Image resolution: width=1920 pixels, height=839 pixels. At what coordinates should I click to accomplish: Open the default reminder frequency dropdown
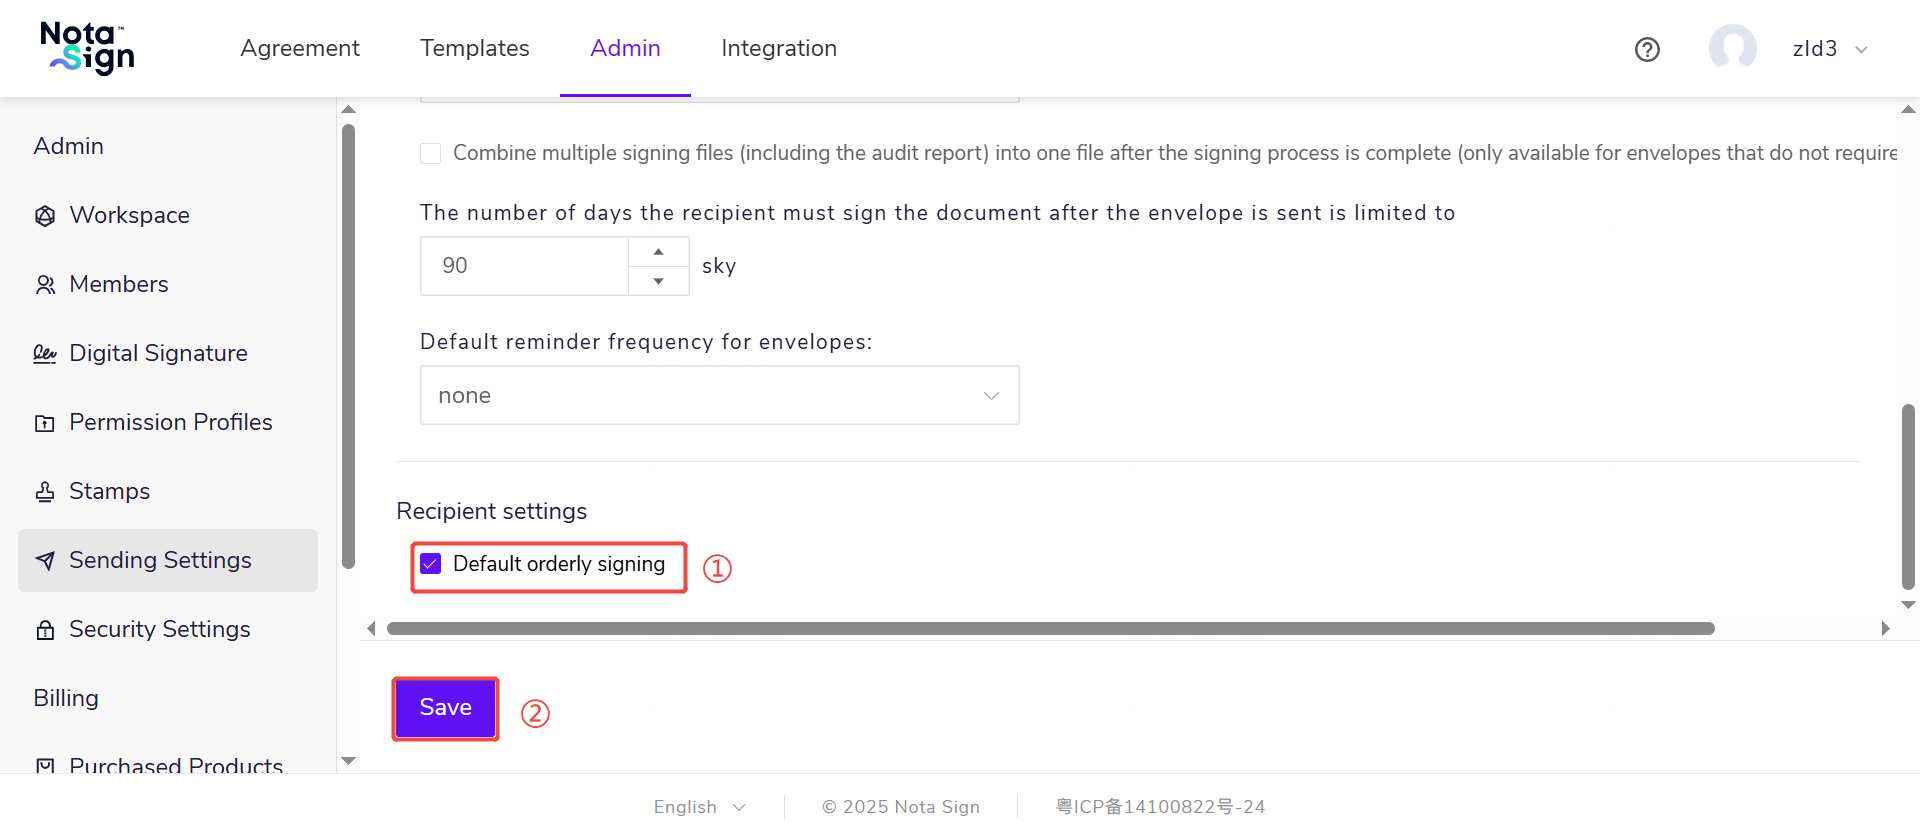pyautogui.click(x=719, y=395)
